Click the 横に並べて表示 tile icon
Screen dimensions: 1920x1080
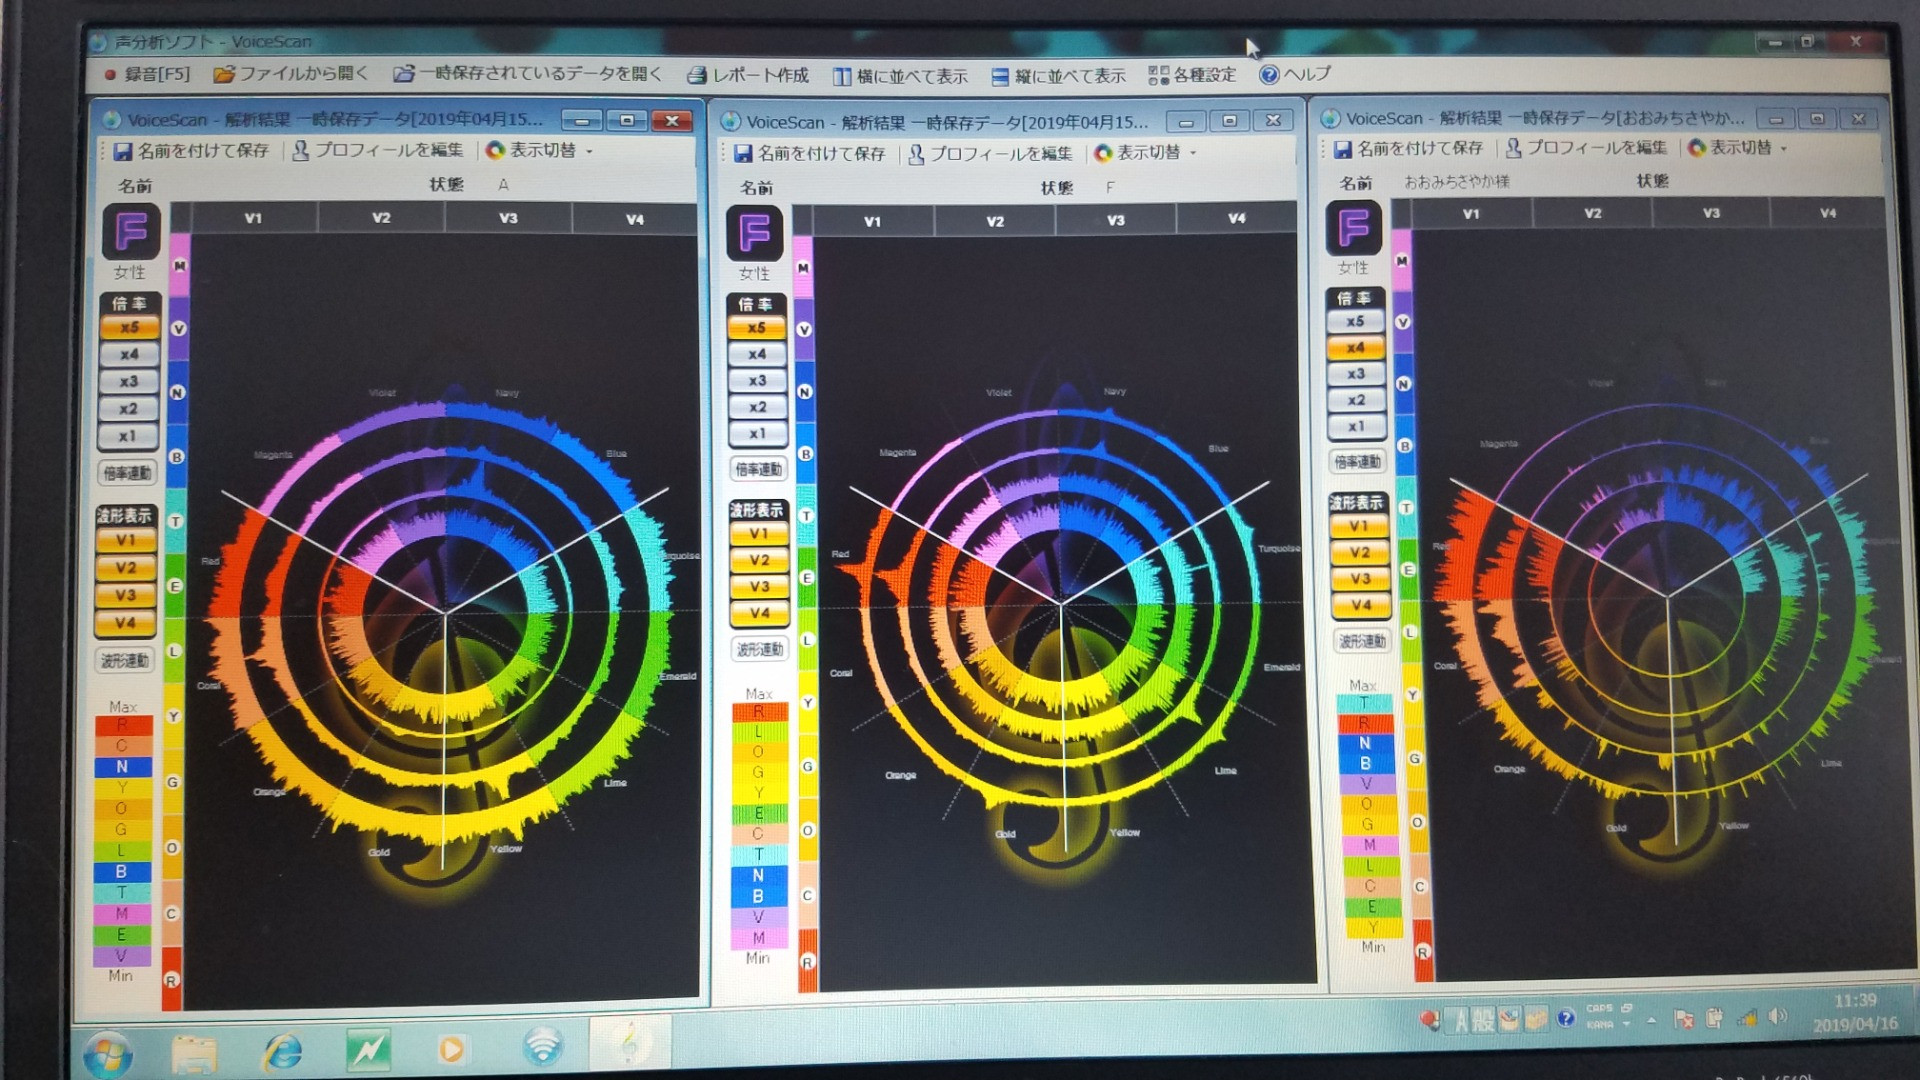[x=842, y=76]
